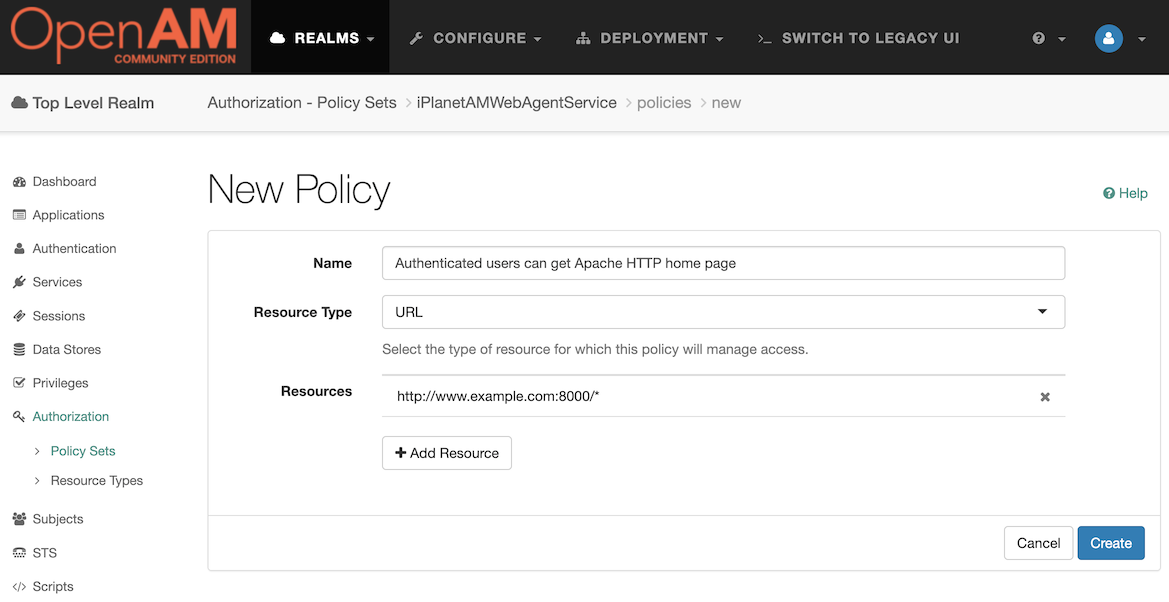Remove the http://www.example.com:8000/* resource

click(x=1045, y=397)
